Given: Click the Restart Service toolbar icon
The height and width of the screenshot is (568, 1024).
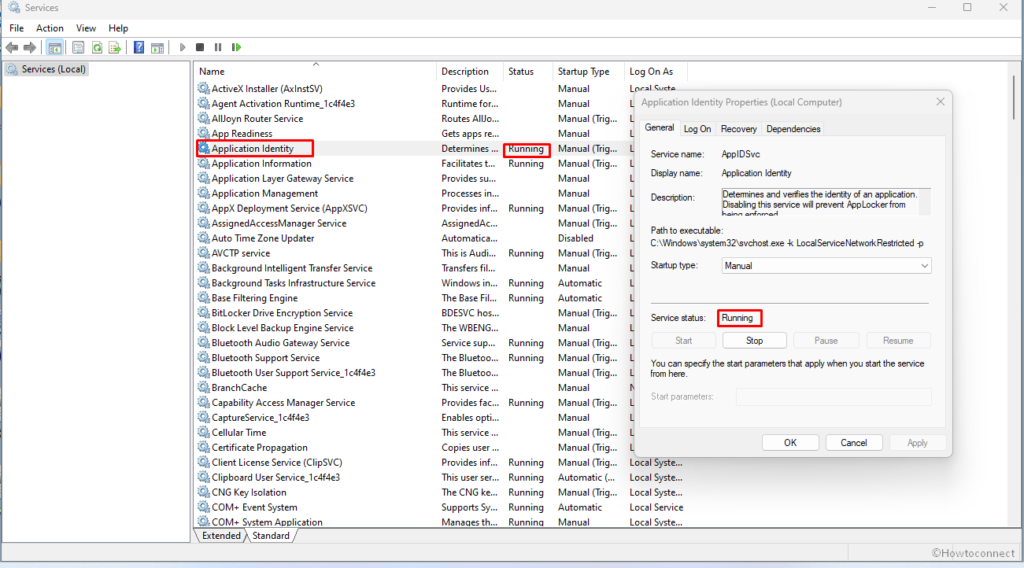Looking at the screenshot, I should click(236, 47).
